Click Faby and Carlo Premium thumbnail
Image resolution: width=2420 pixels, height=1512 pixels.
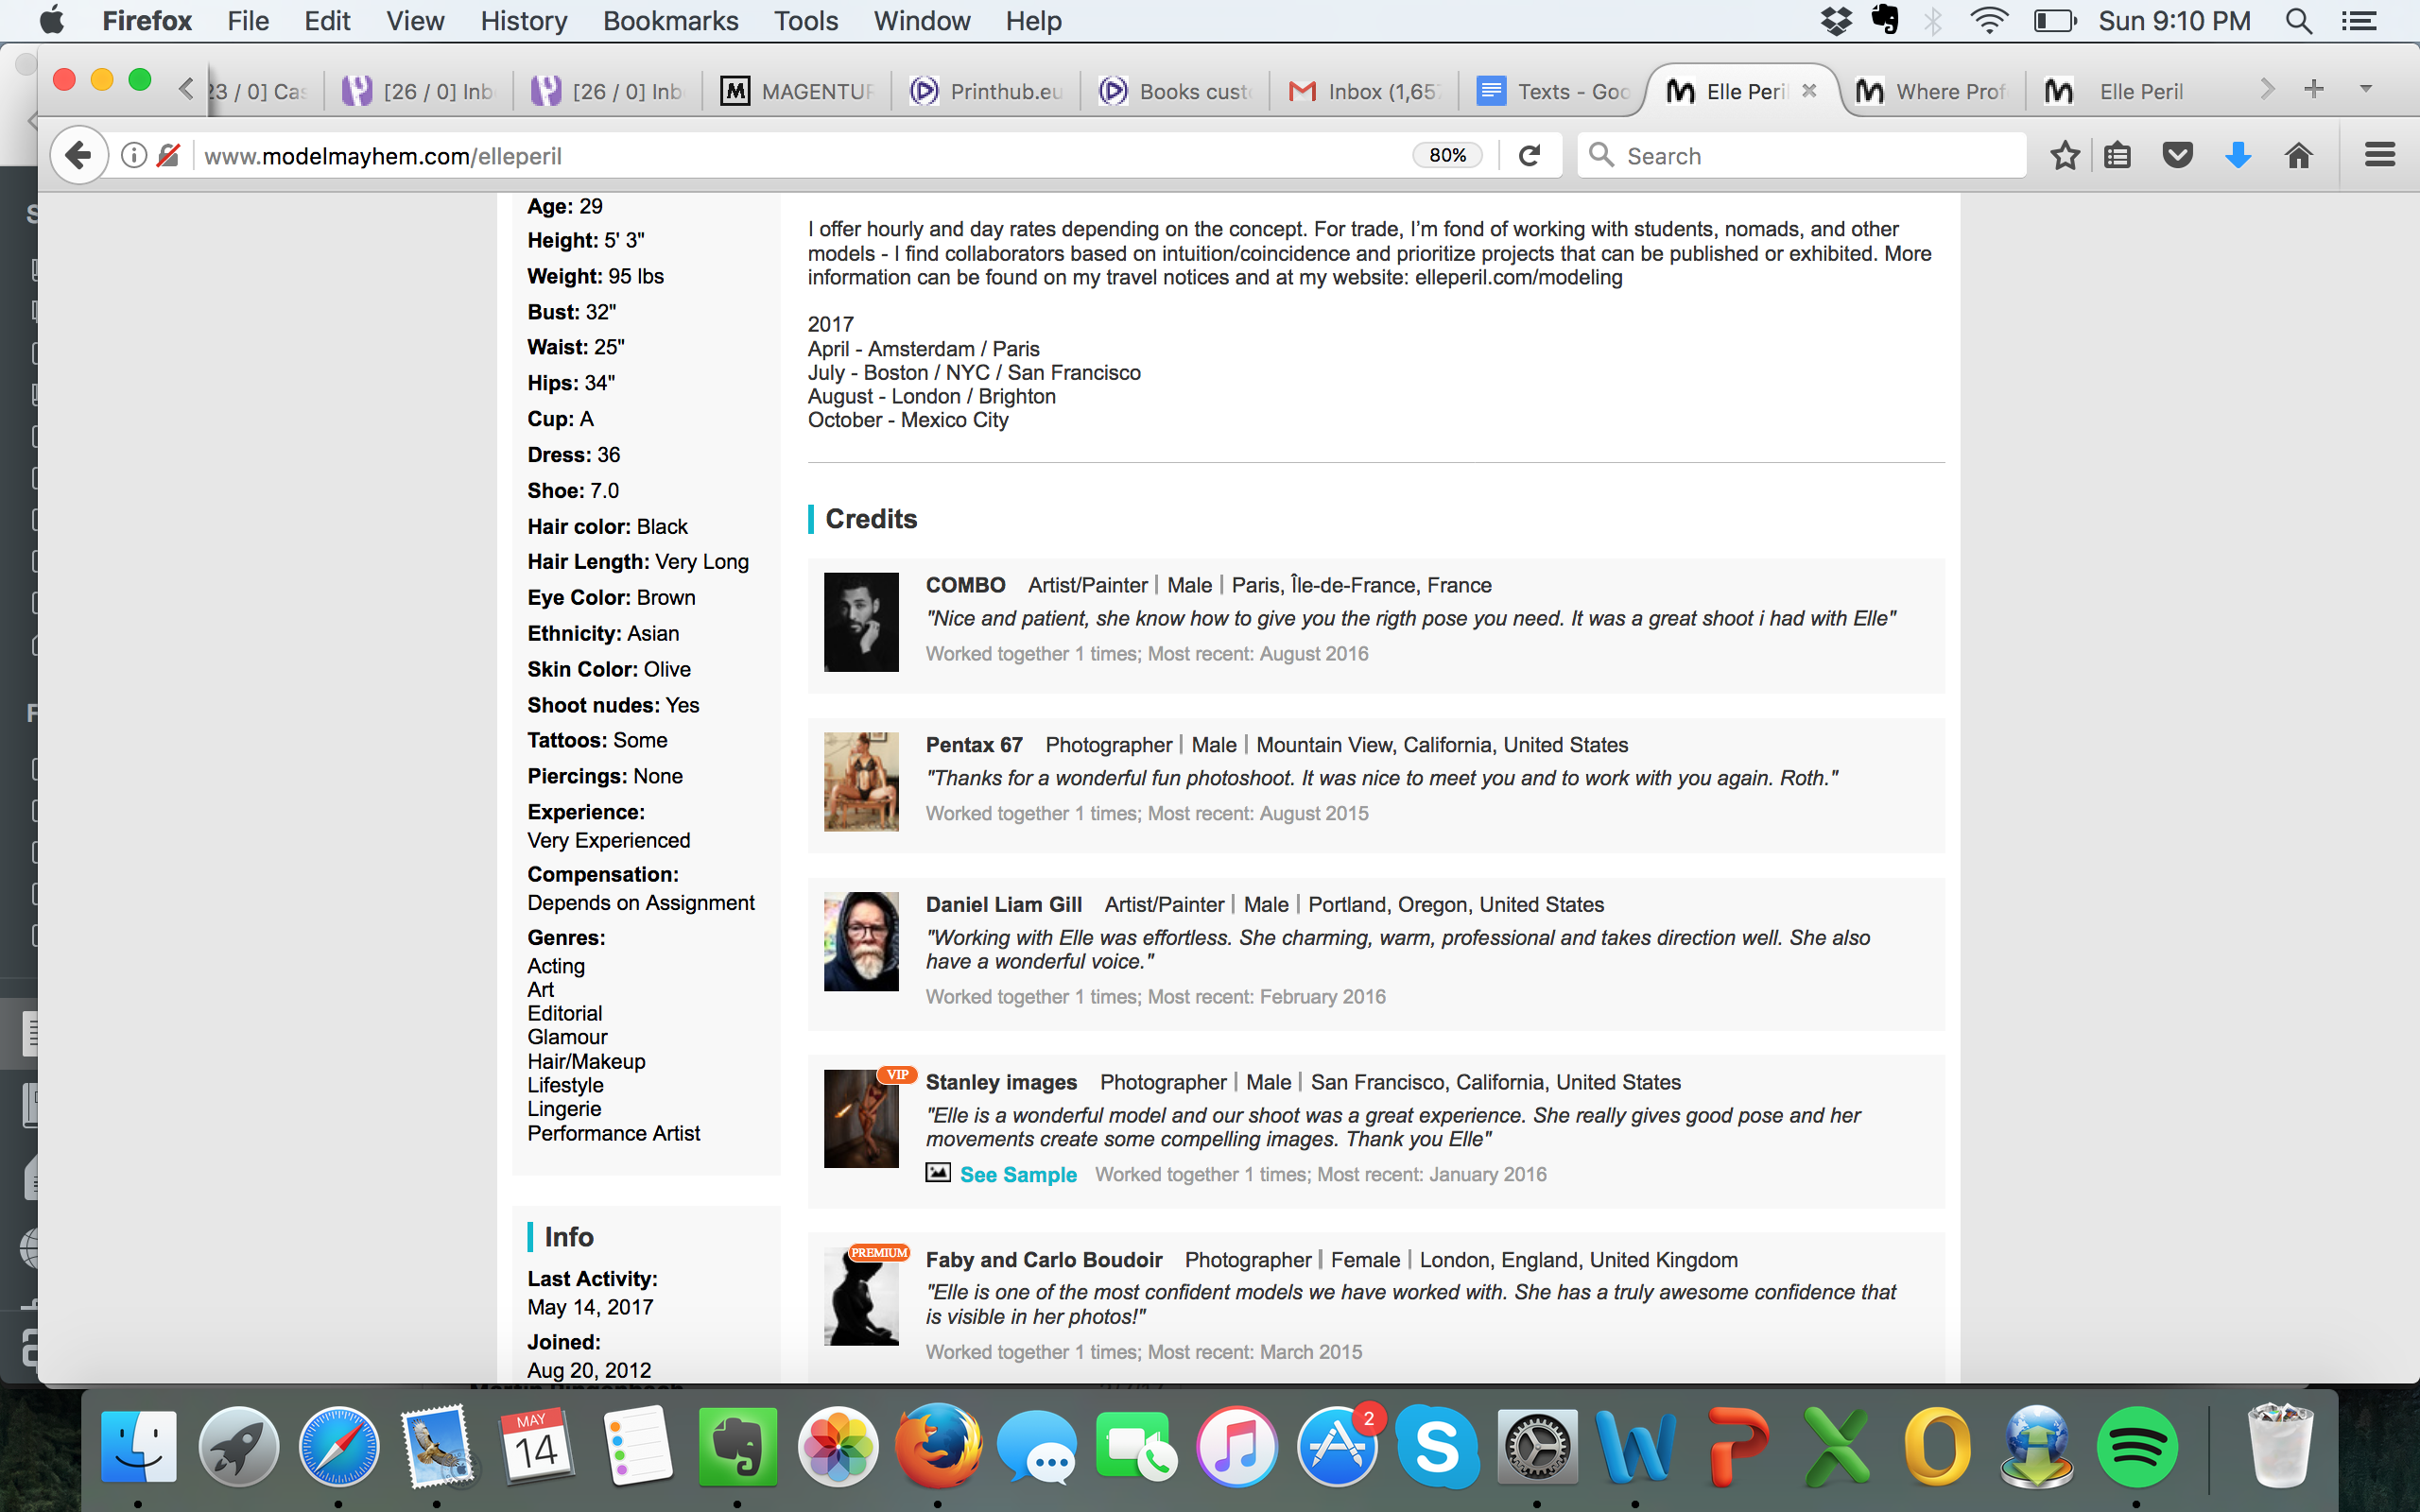point(861,1296)
